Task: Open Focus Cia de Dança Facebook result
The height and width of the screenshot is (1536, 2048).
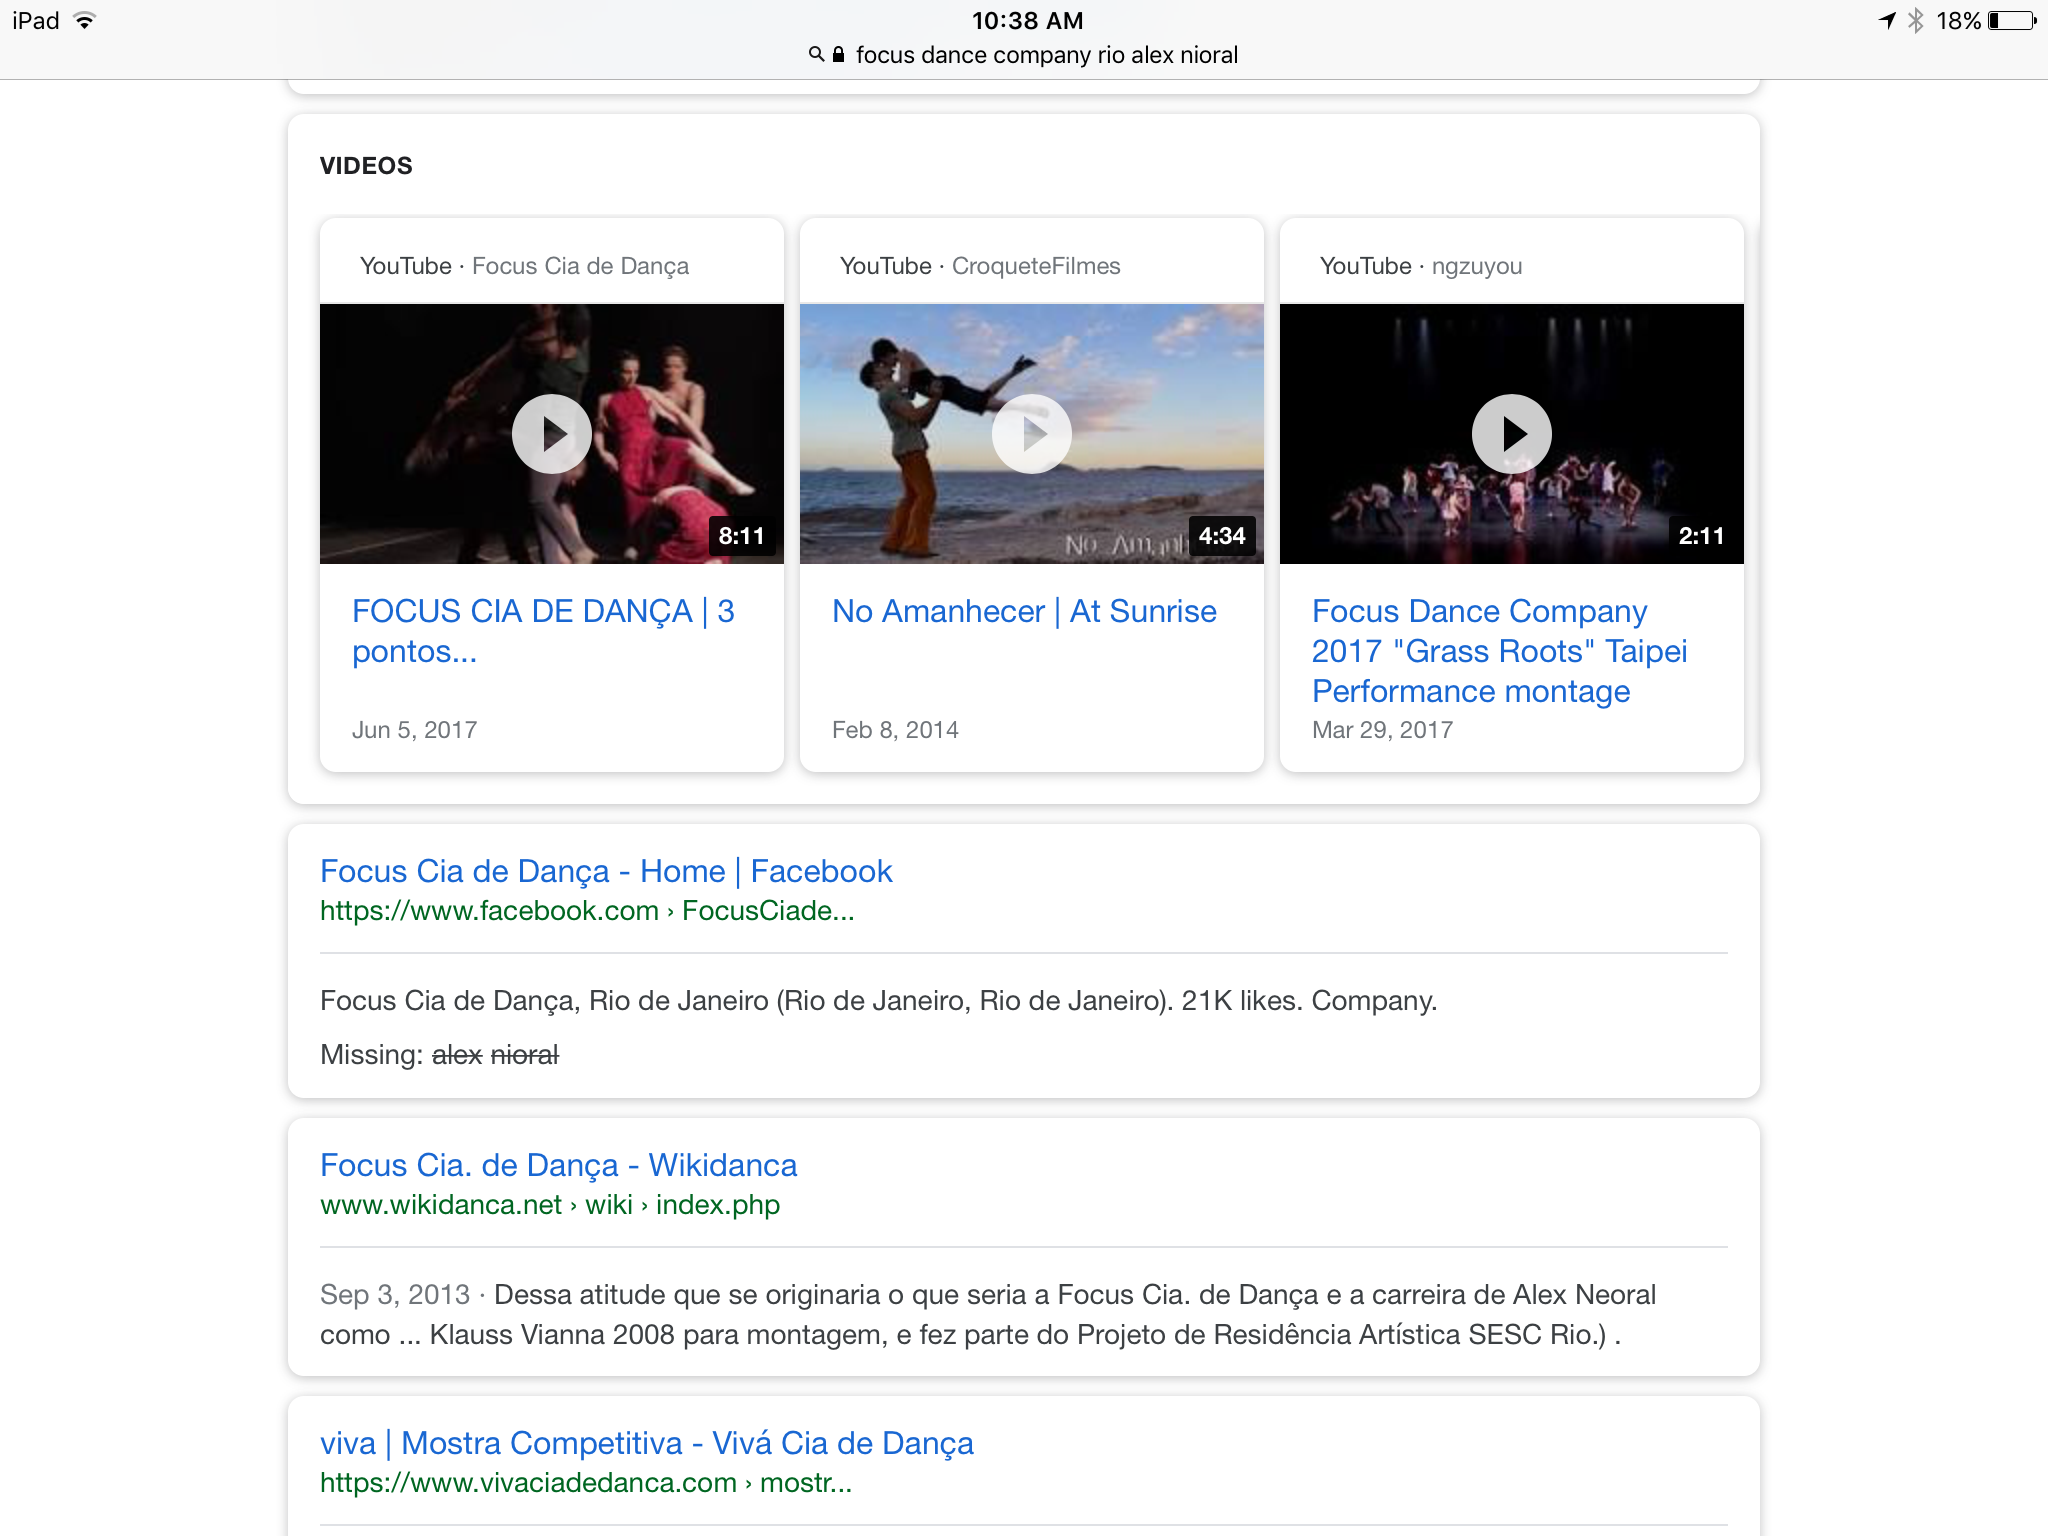Action: point(606,871)
